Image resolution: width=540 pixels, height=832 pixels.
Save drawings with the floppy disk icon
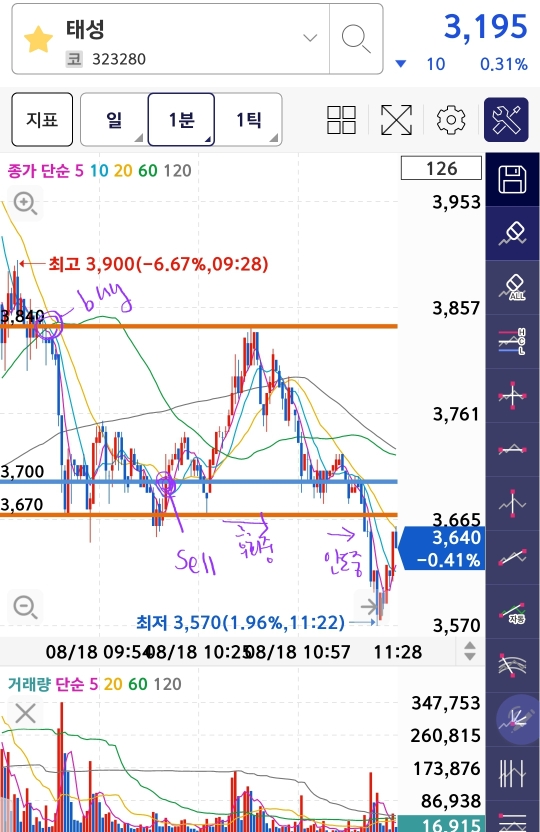click(512, 179)
